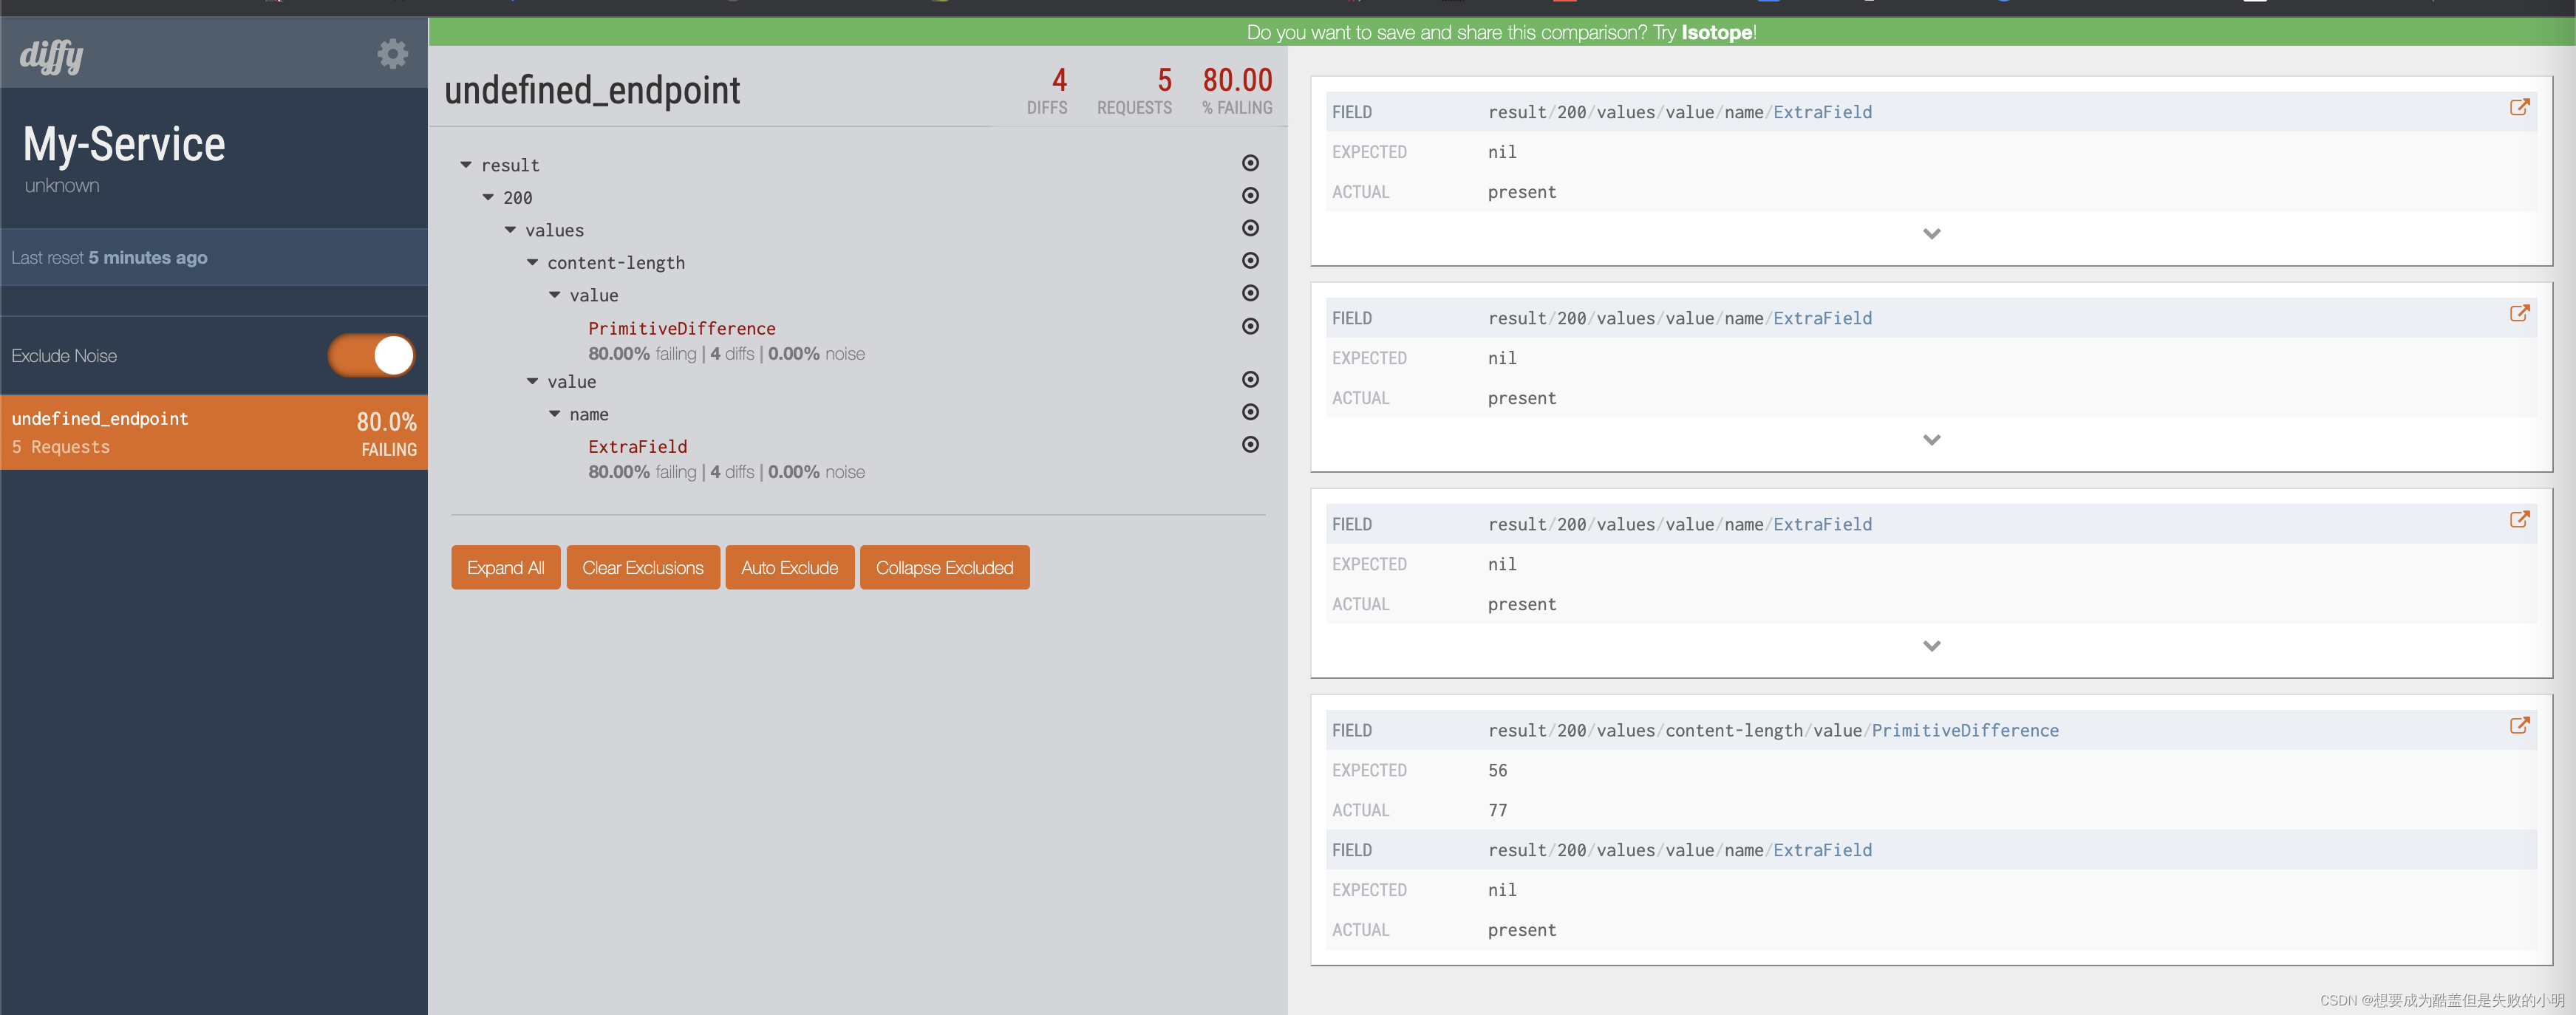Toggle the Exclude Noise switch
Screen dimensions: 2576x1015
coord(371,355)
